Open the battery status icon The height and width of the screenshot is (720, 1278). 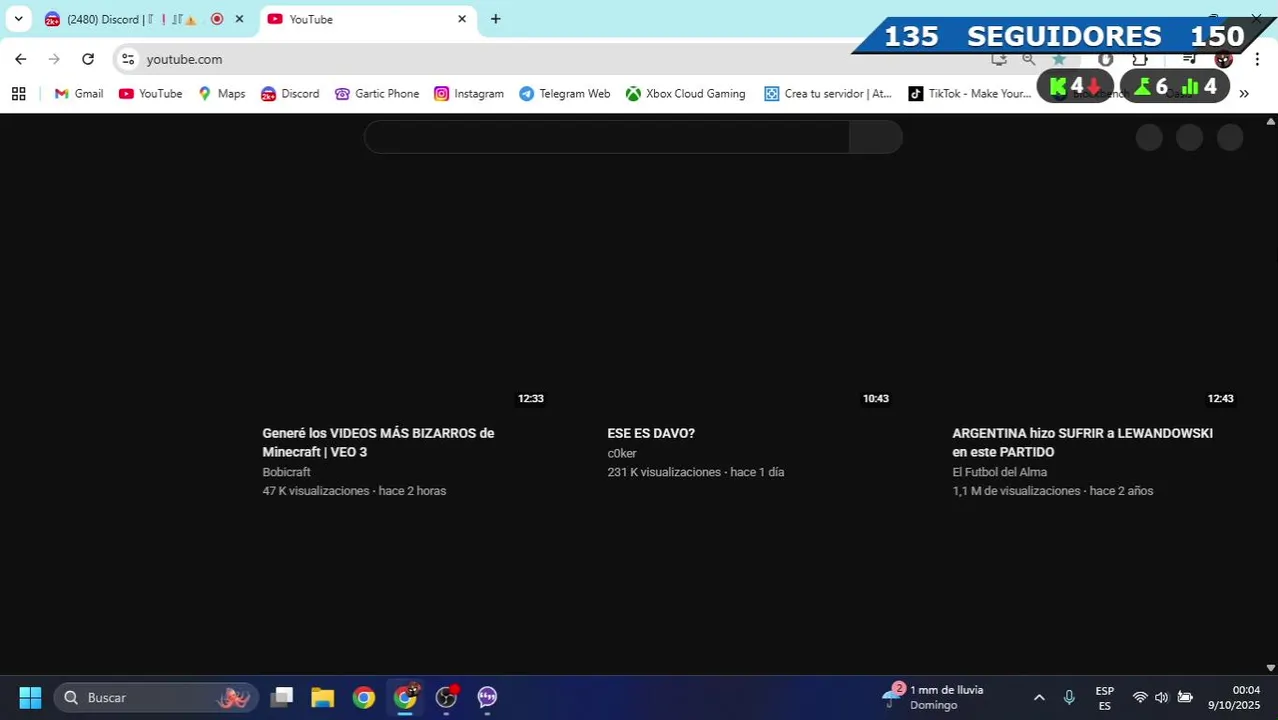pos(1185,697)
